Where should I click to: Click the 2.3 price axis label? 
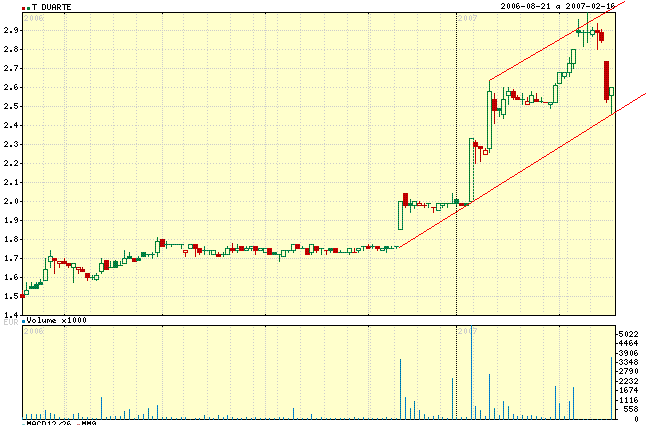[x=10, y=144]
